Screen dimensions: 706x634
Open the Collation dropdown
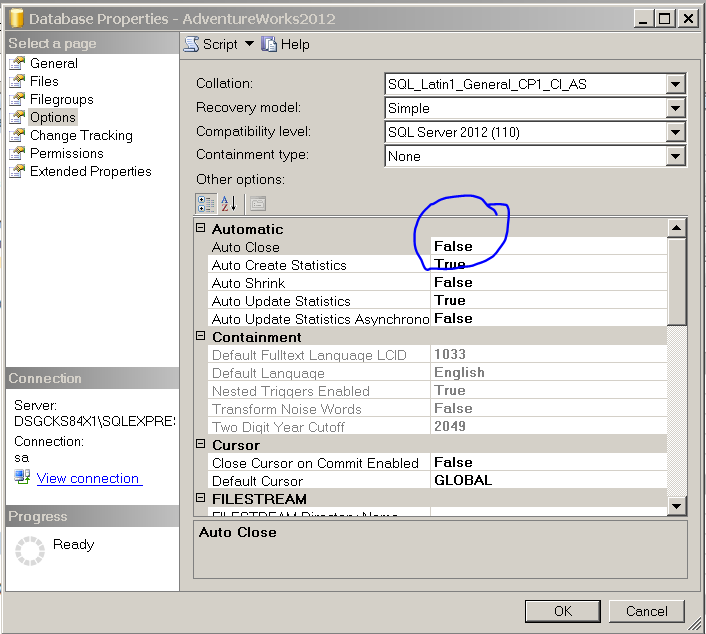click(675, 85)
